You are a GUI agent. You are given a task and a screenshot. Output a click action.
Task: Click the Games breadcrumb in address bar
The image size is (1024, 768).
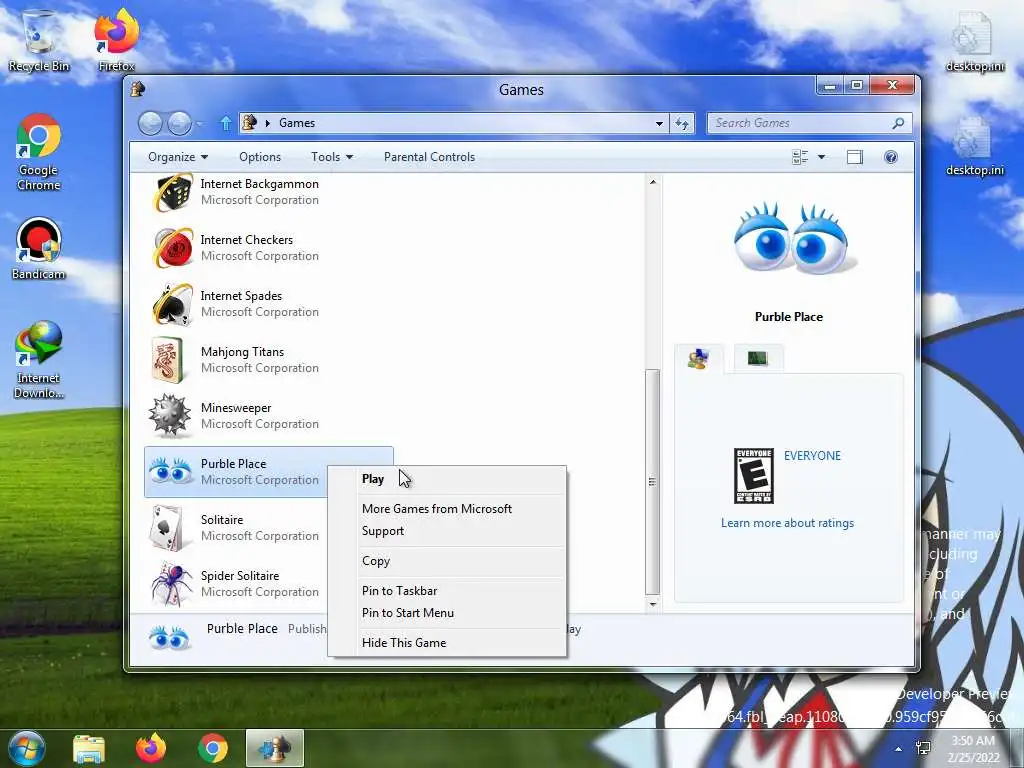tap(296, 123)
